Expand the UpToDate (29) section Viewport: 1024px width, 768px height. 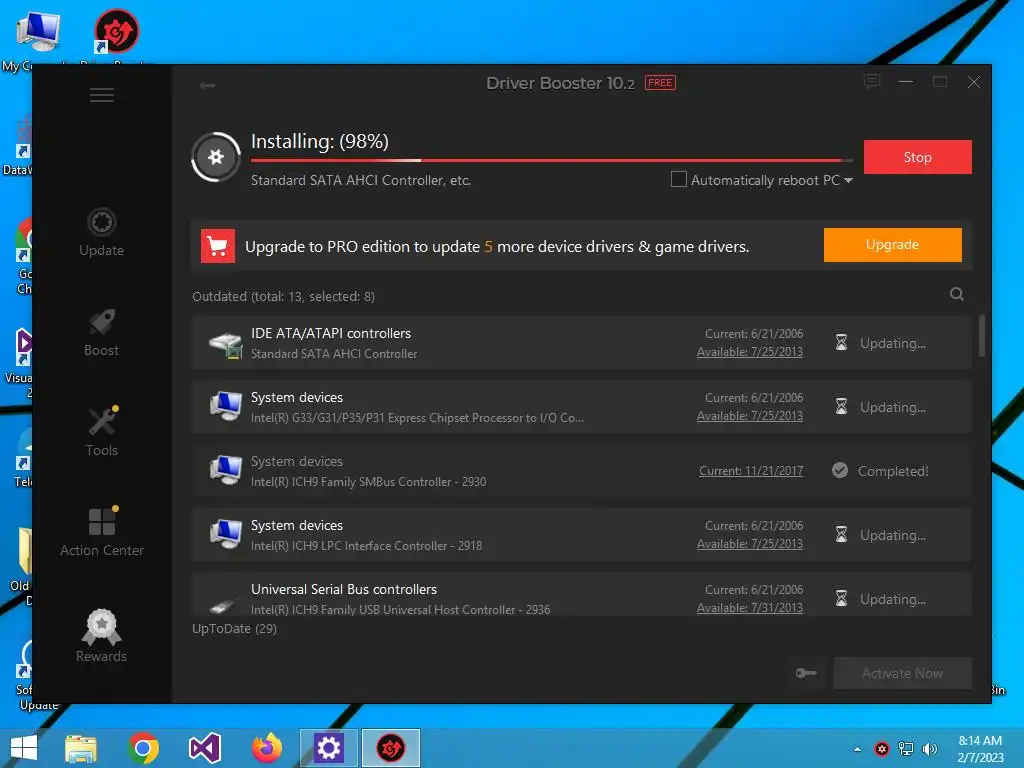[234, 628]
